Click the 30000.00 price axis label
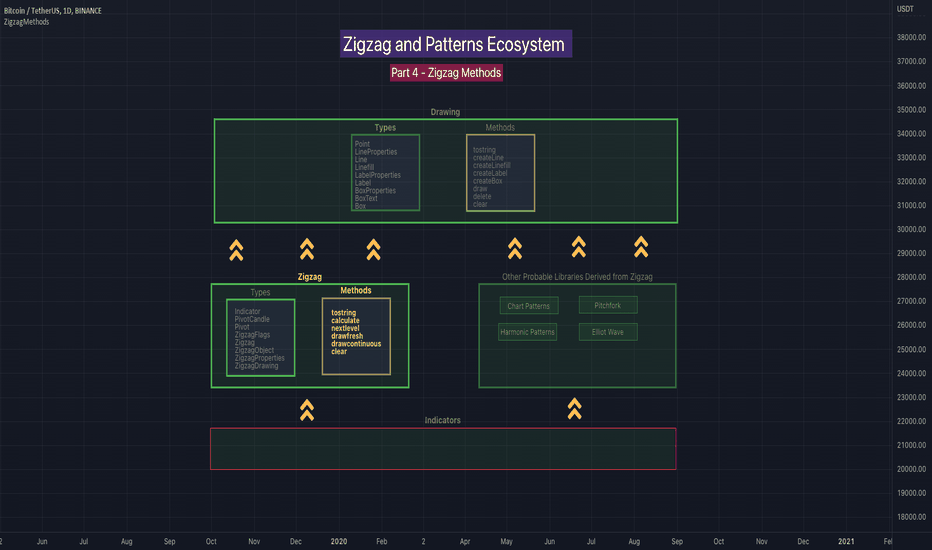Screen dimensions: 932x550 click(911, 230)
